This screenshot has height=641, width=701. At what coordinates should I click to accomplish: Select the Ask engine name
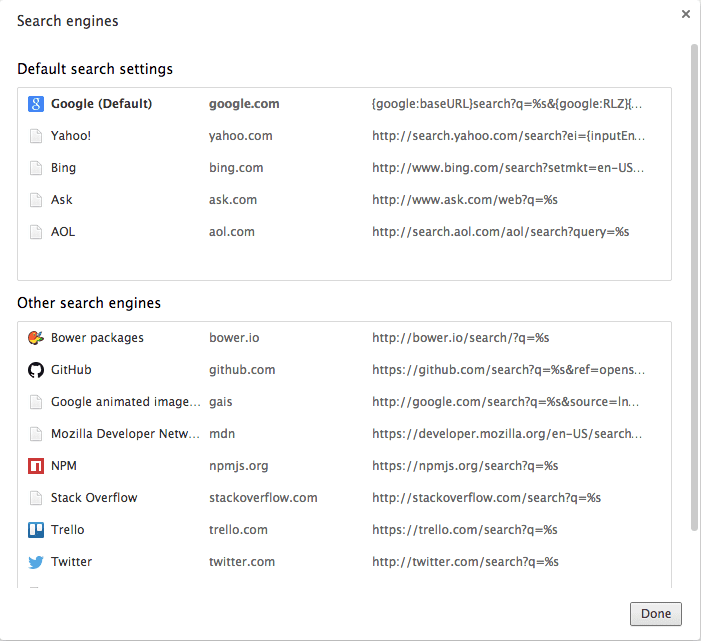62,200
